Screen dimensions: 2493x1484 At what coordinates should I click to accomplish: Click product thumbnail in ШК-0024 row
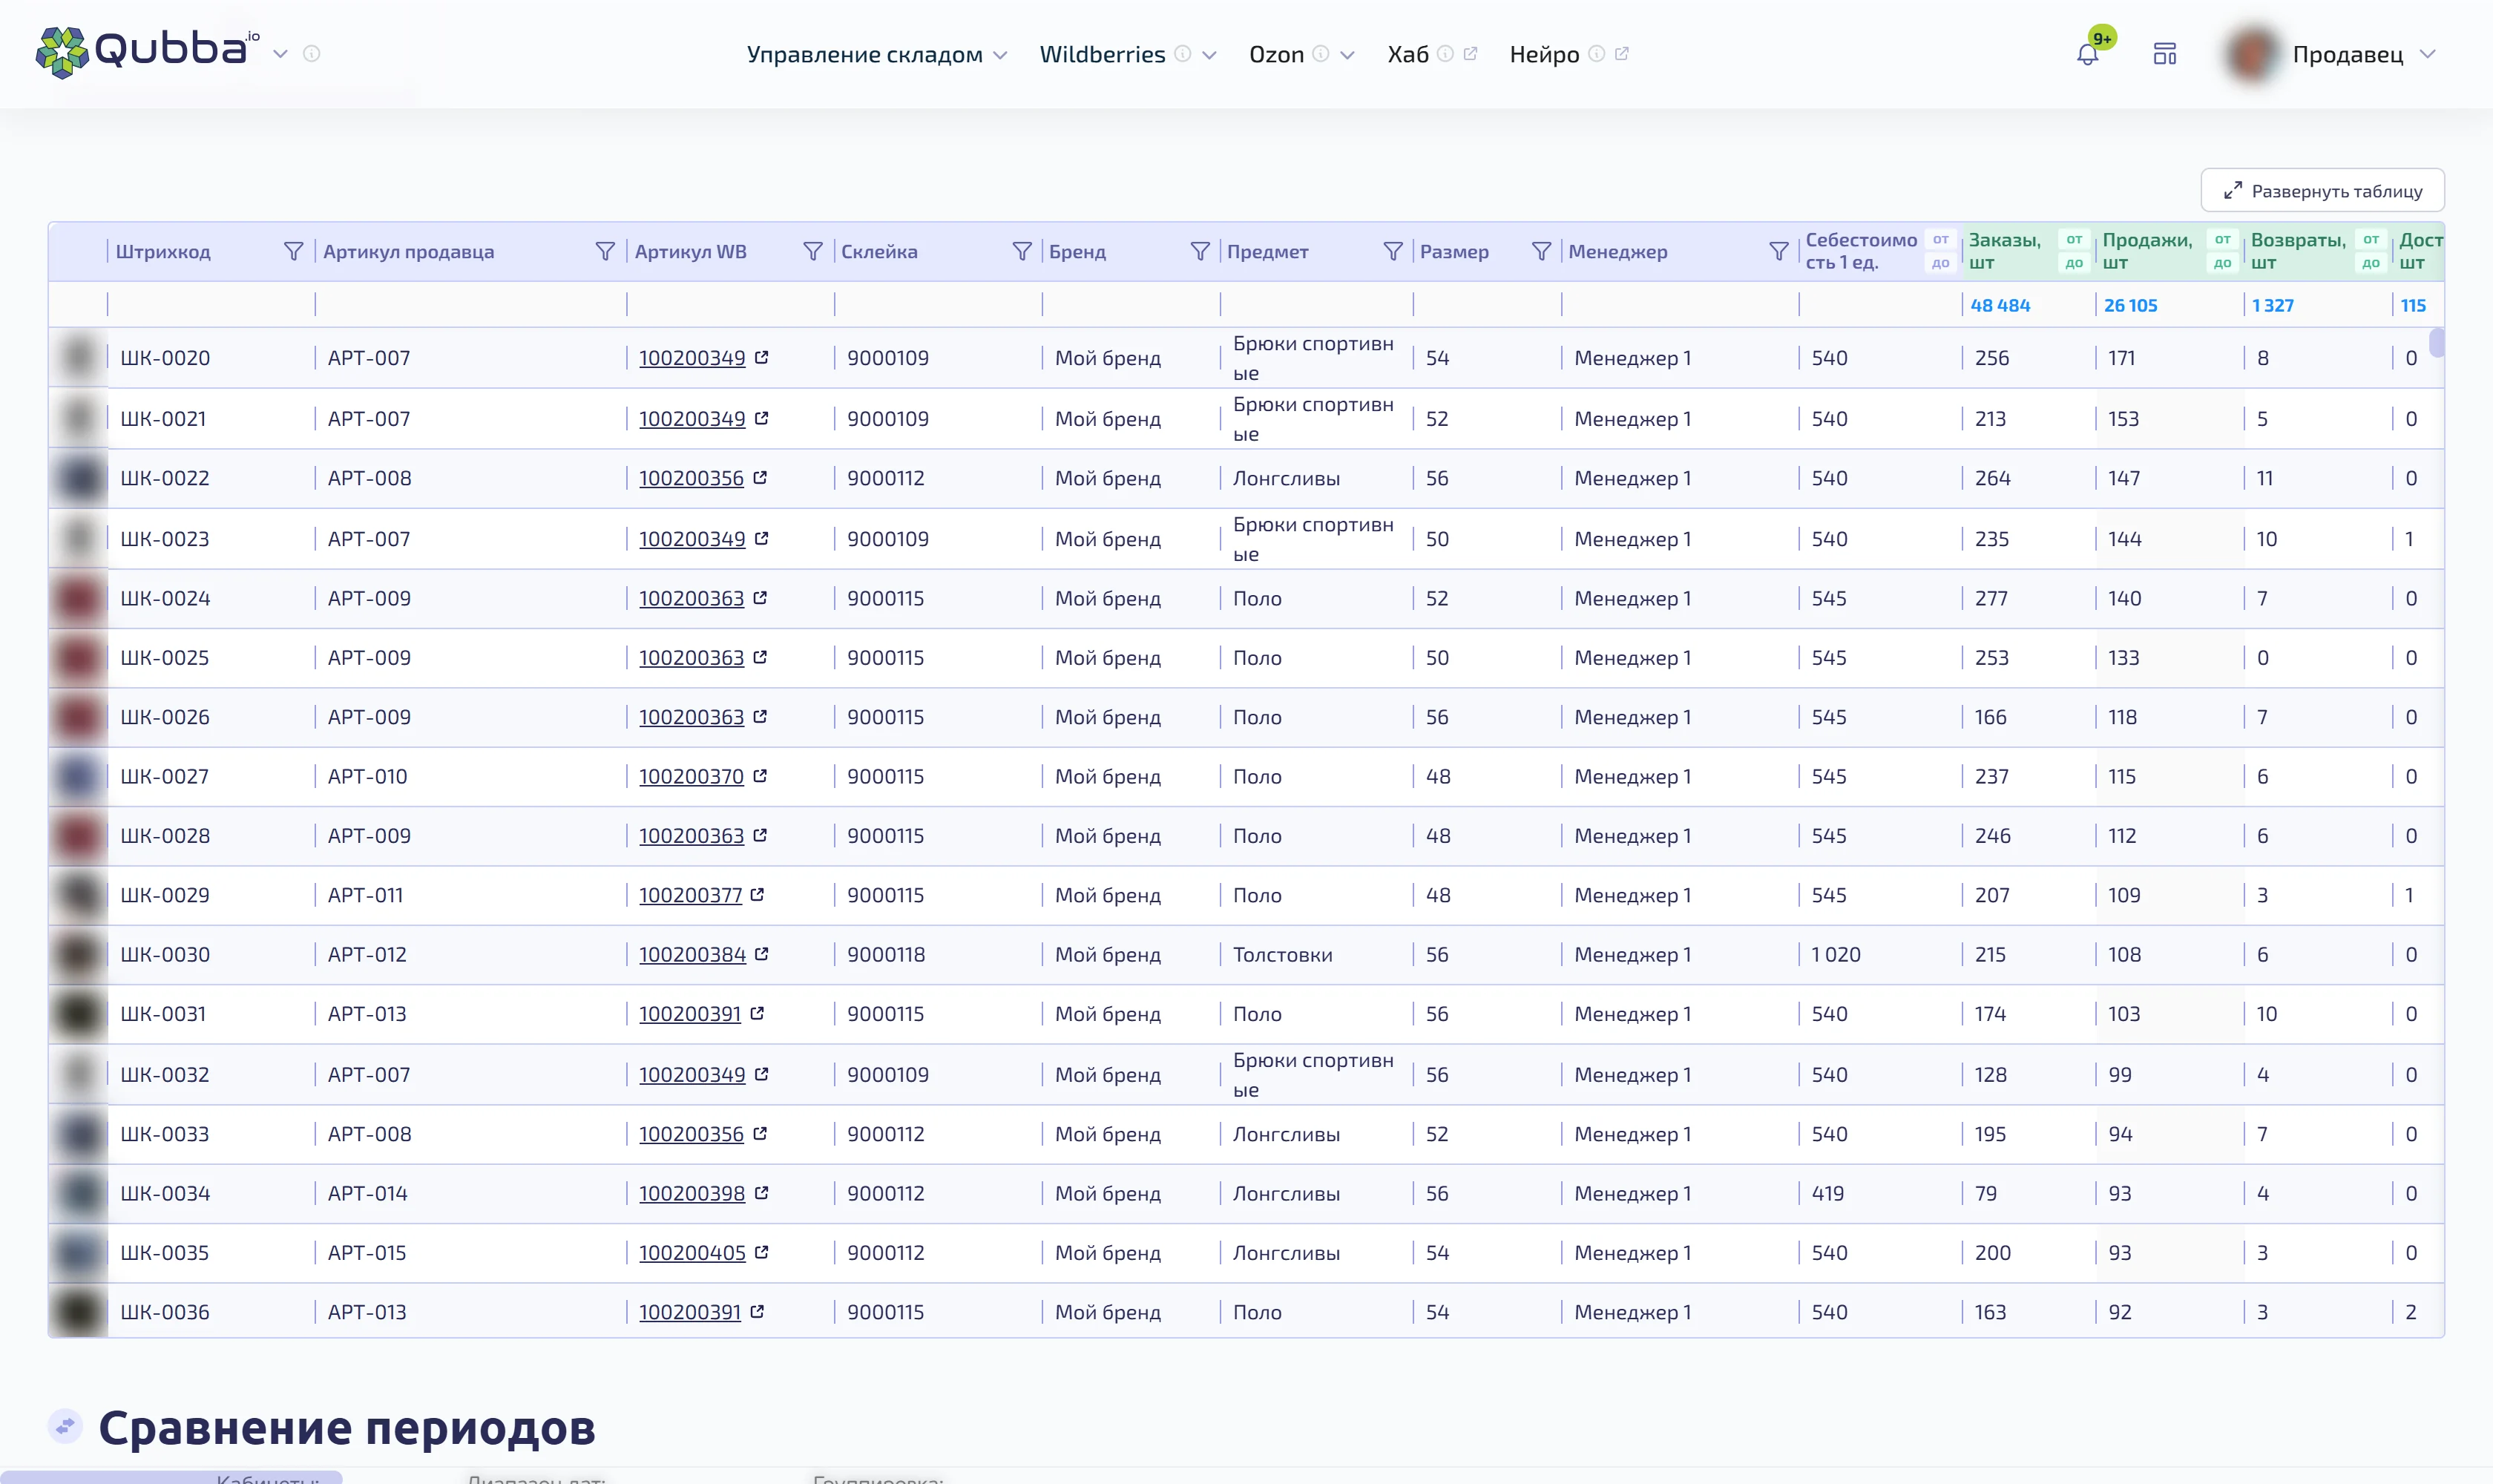79,598
